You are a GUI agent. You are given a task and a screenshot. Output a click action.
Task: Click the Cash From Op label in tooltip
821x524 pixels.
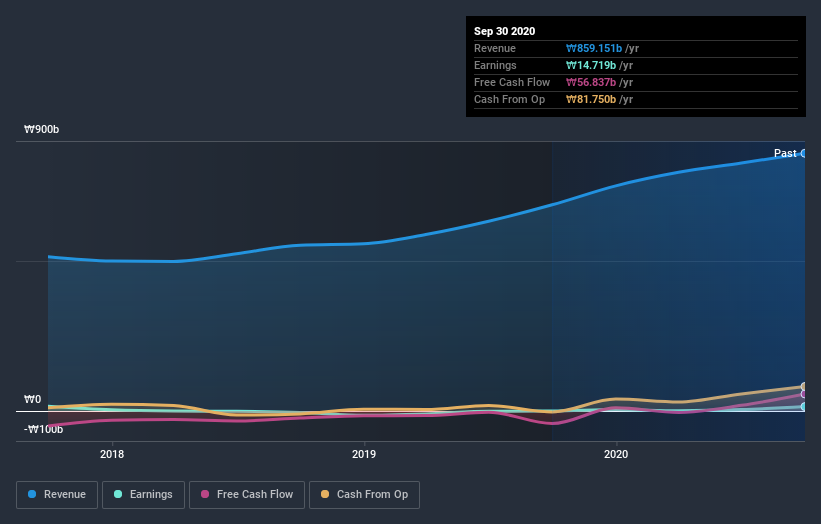pyautogui.click(x=509, y=99)
